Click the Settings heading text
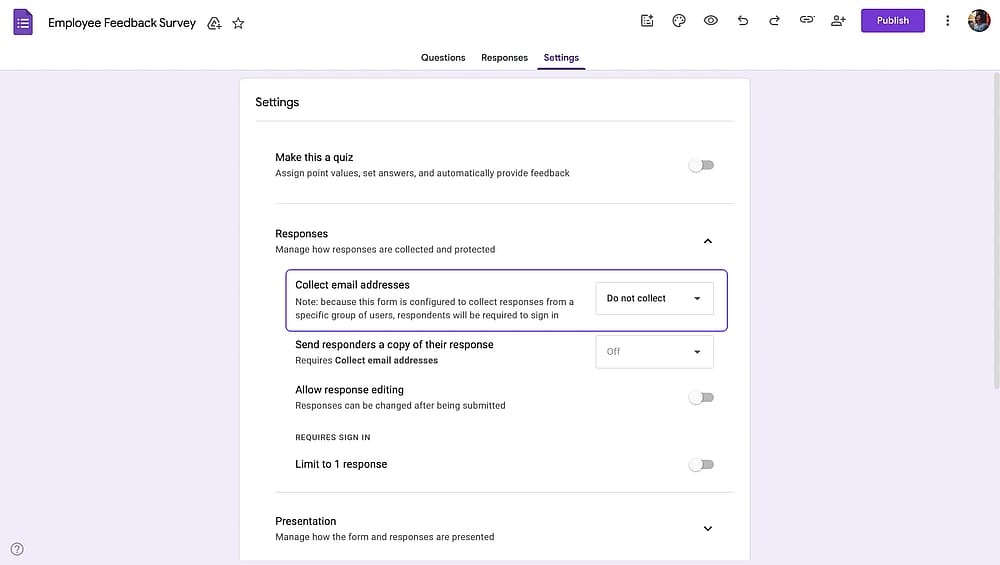The height and width of the screenshot is (565, 1000). tap(277, 102)
